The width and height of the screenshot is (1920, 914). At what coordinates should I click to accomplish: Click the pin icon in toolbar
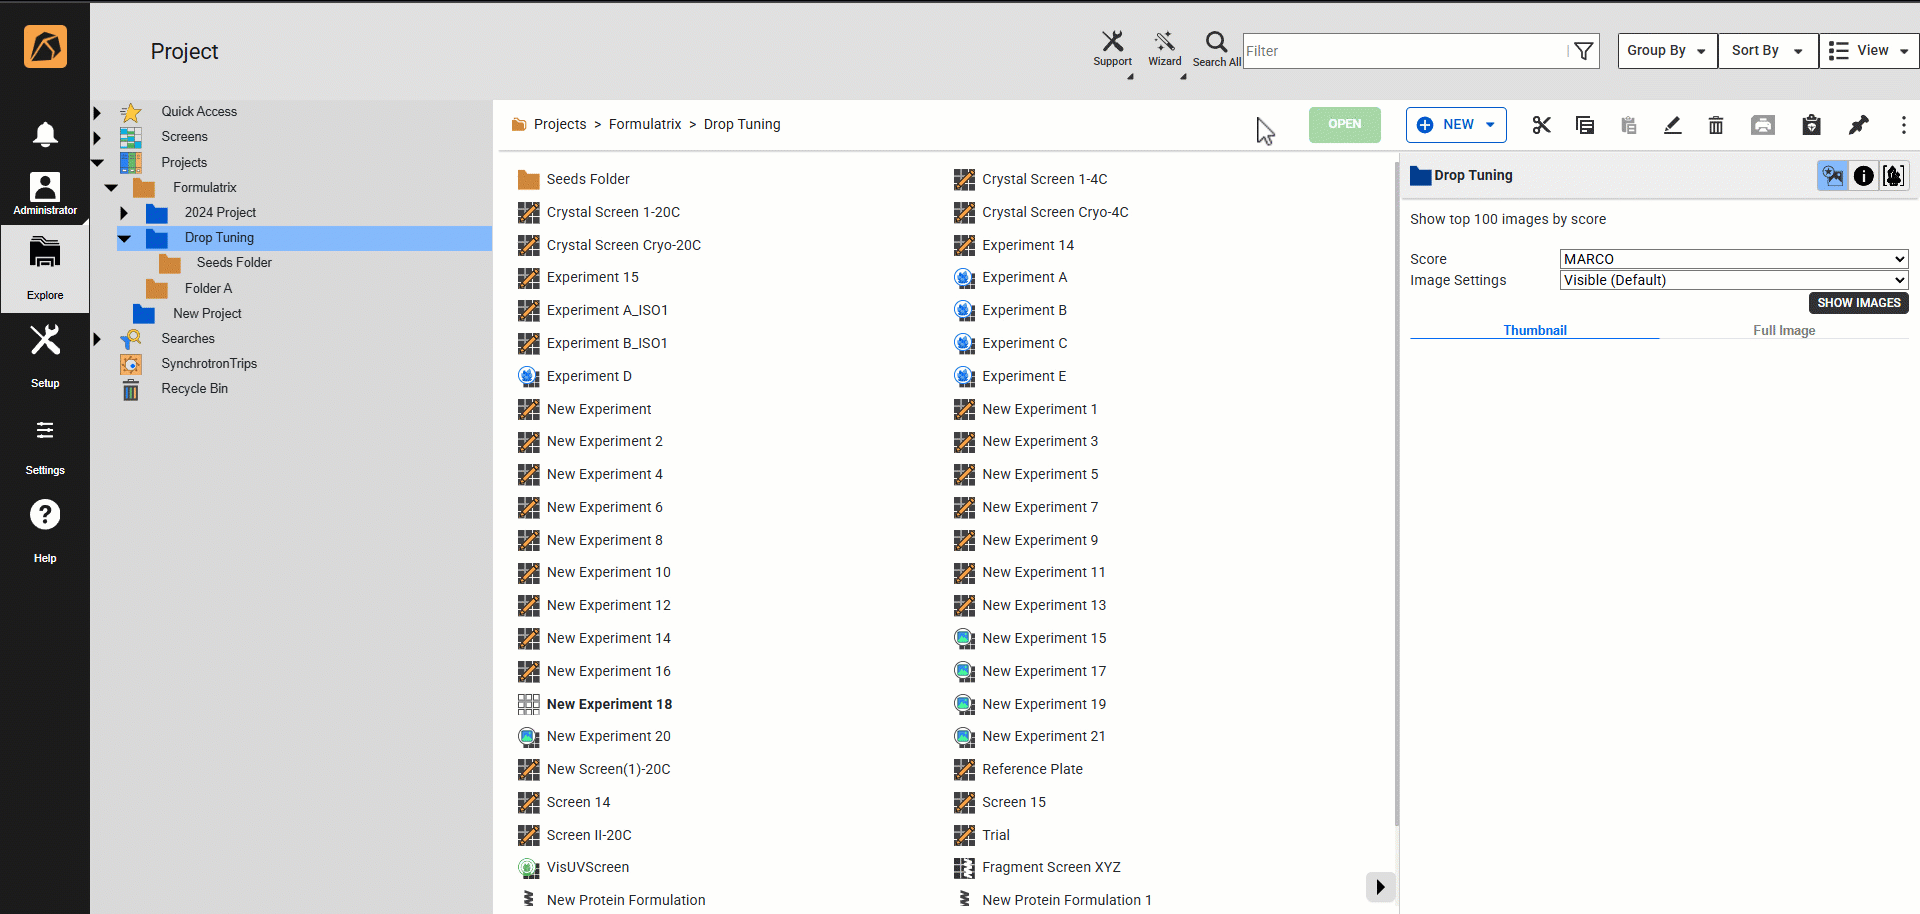point(1858,125)
